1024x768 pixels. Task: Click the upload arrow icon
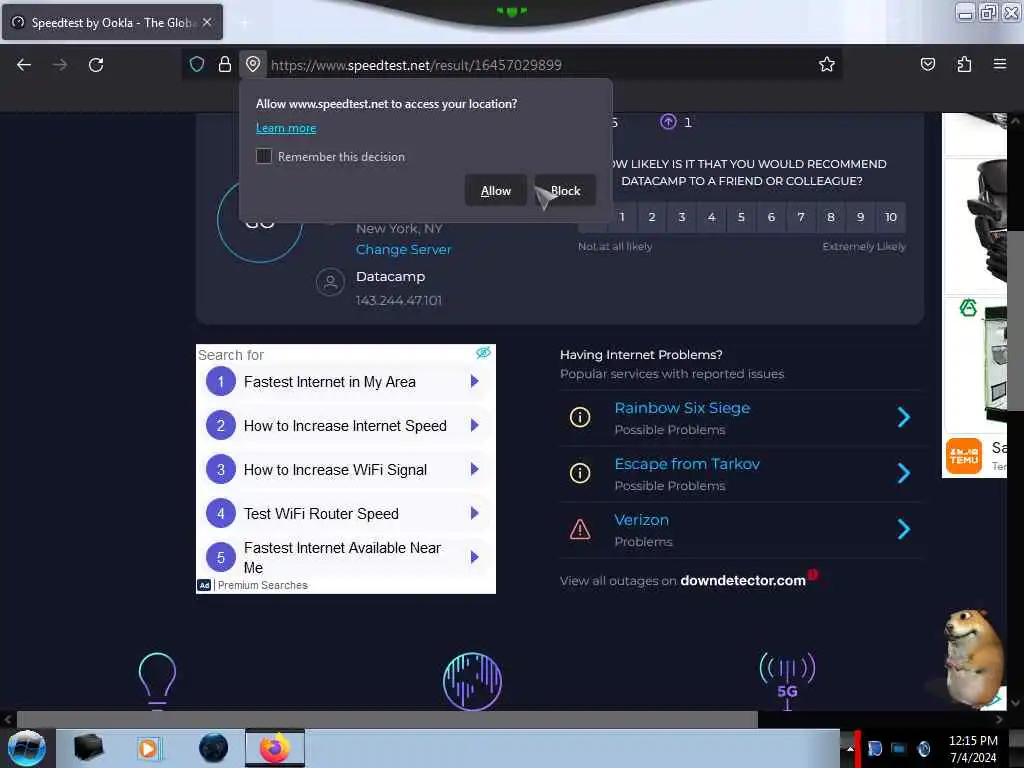[x=667, y=122]
